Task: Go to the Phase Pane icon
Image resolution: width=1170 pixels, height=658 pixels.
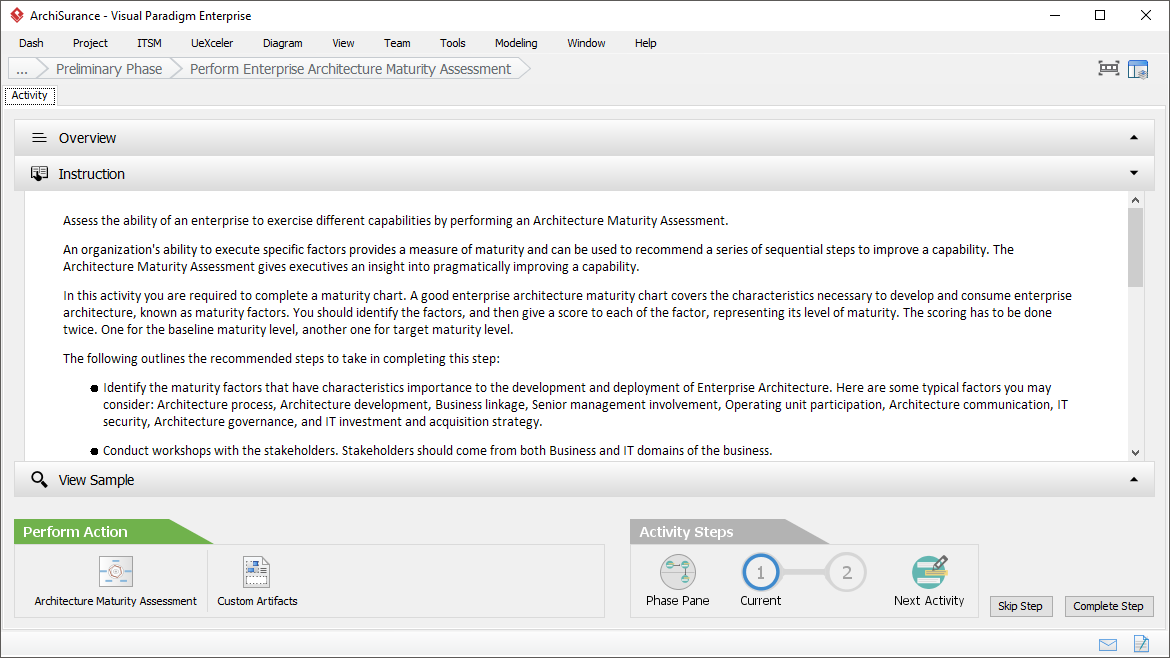Action: [x=678, y=572]
